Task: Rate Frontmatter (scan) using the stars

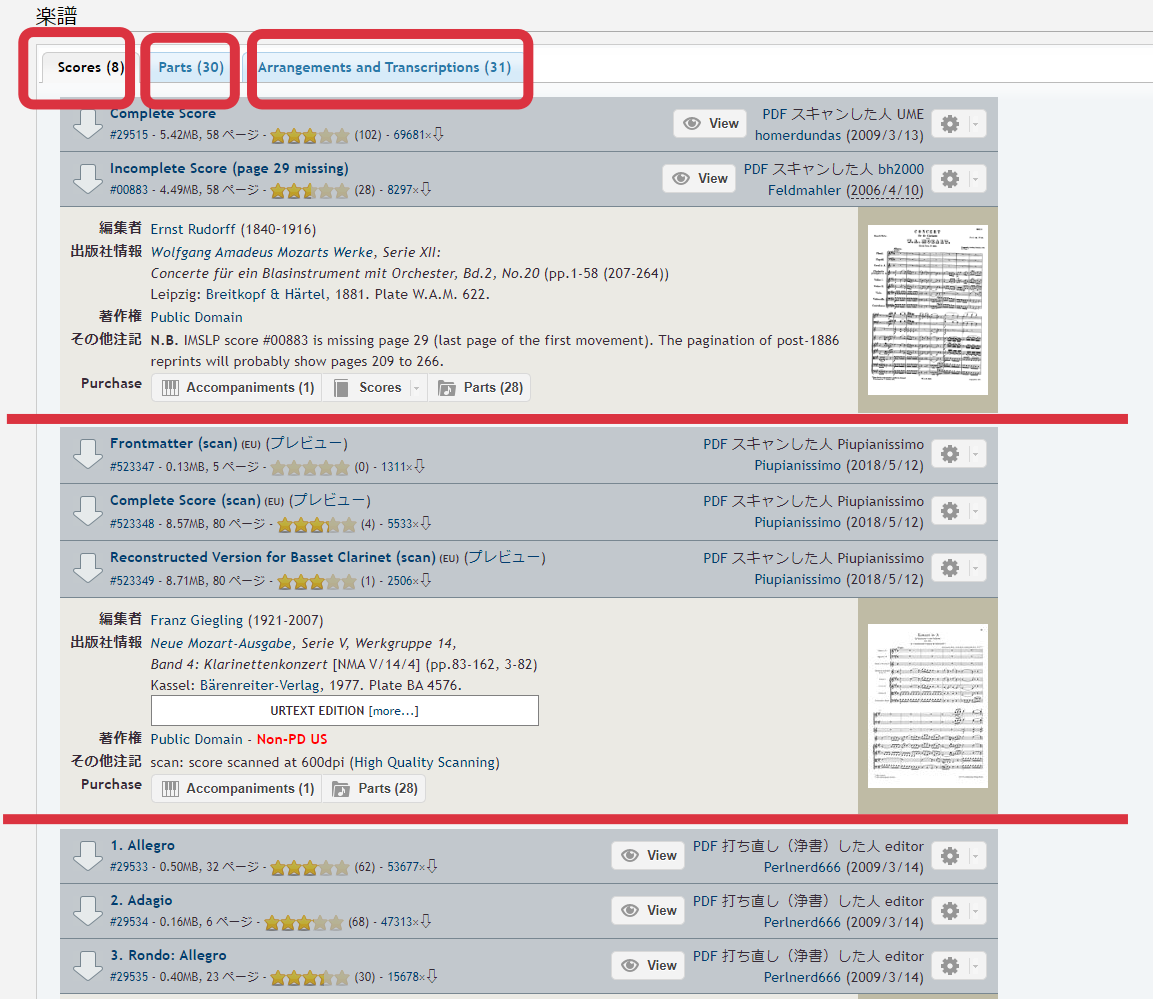Action: [x=310, y=467]
